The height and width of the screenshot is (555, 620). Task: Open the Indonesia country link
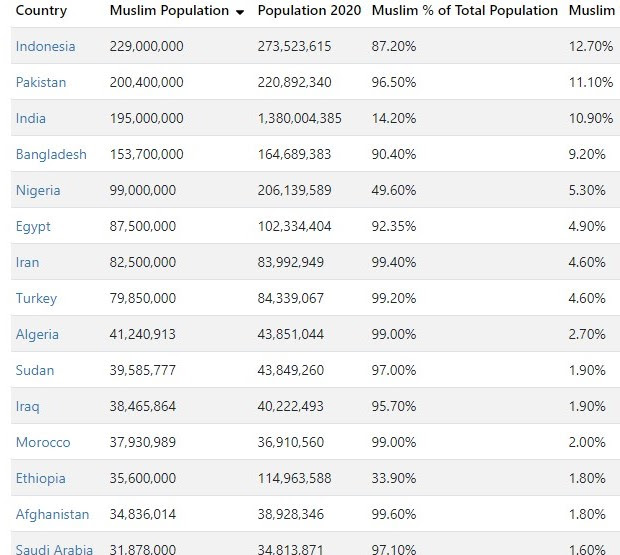point(45,47)
